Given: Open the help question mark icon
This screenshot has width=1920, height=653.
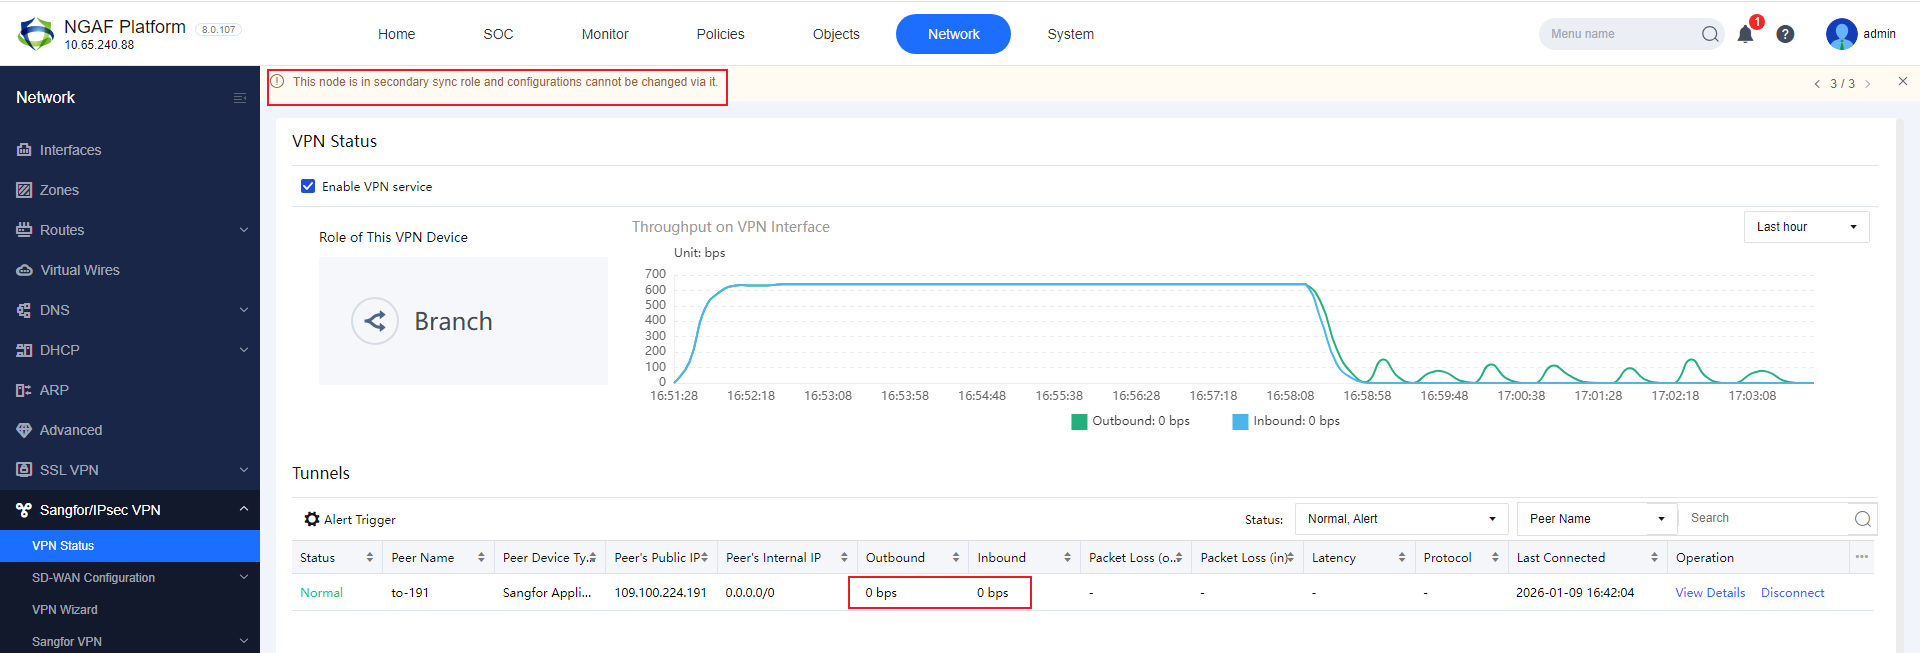Looking at the screenshot, I should point(1785,34).
